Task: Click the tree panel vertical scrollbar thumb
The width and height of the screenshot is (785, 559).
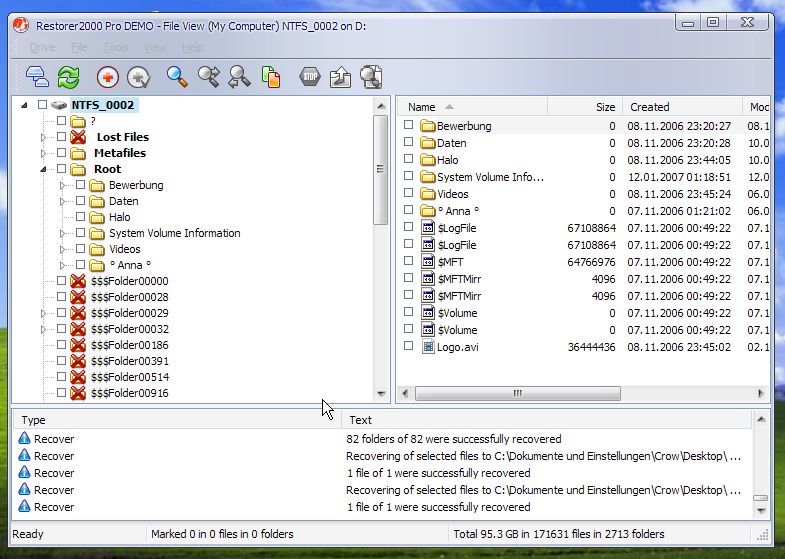Action: pos(380,170)
